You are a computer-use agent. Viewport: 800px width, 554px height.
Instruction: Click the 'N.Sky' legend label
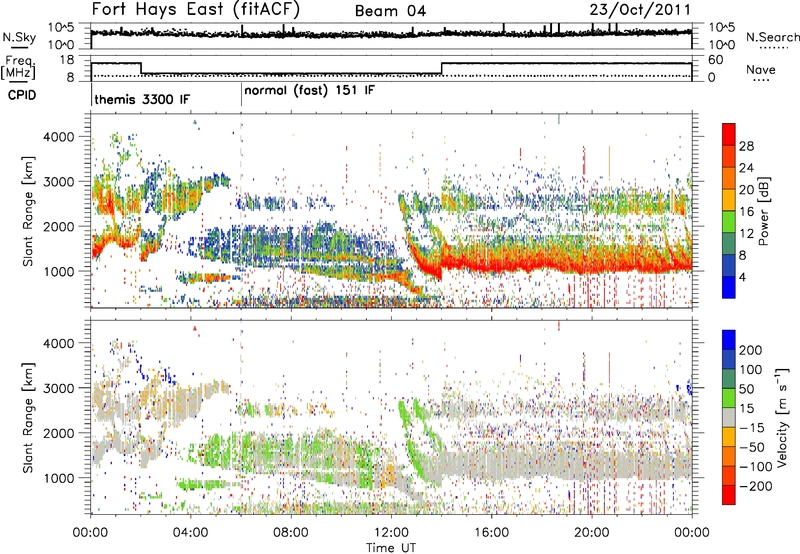(x=19, y=37)
